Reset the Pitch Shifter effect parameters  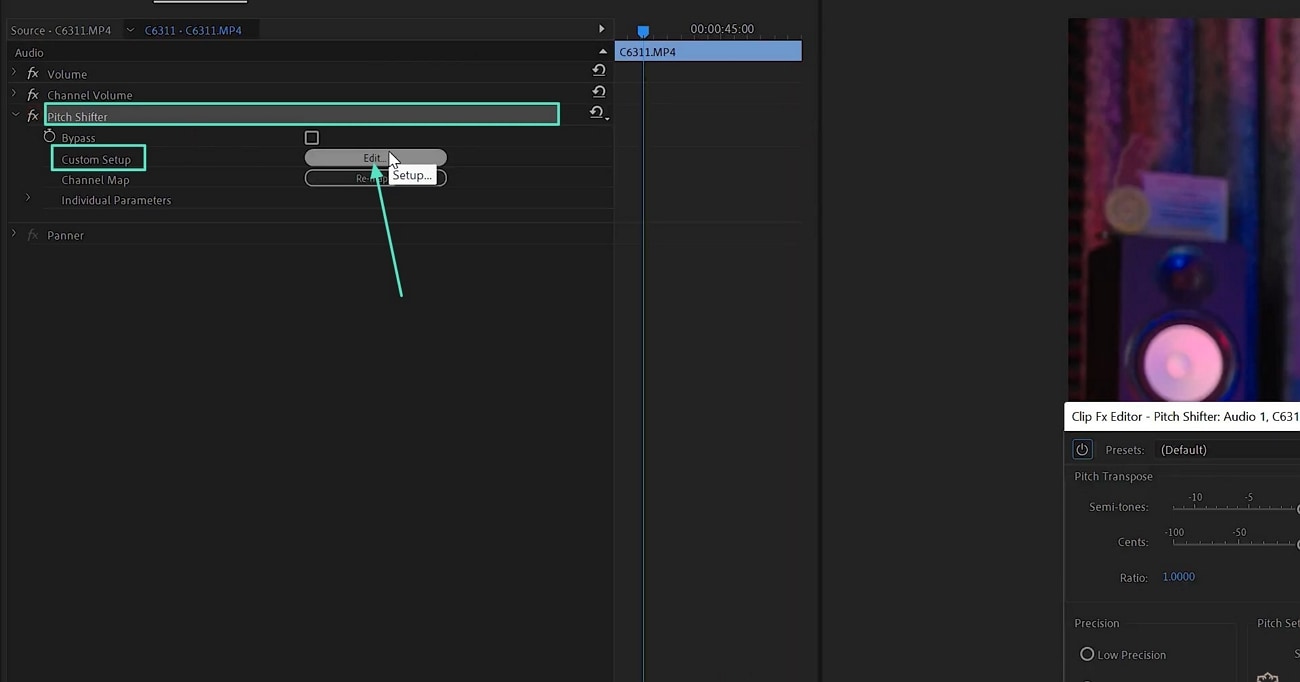tap(596, 113)
